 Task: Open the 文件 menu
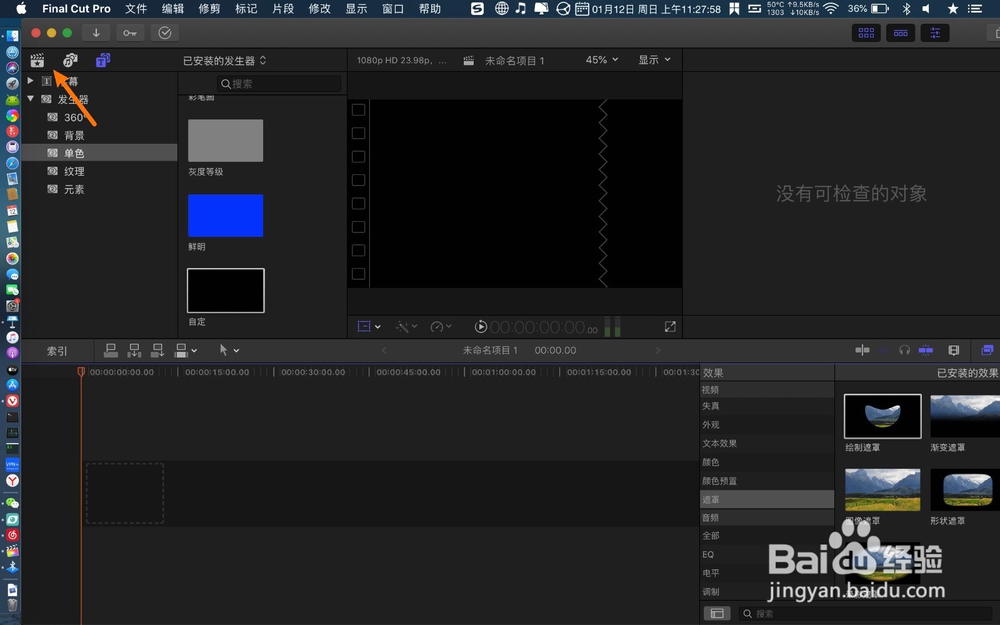(136, 9)
